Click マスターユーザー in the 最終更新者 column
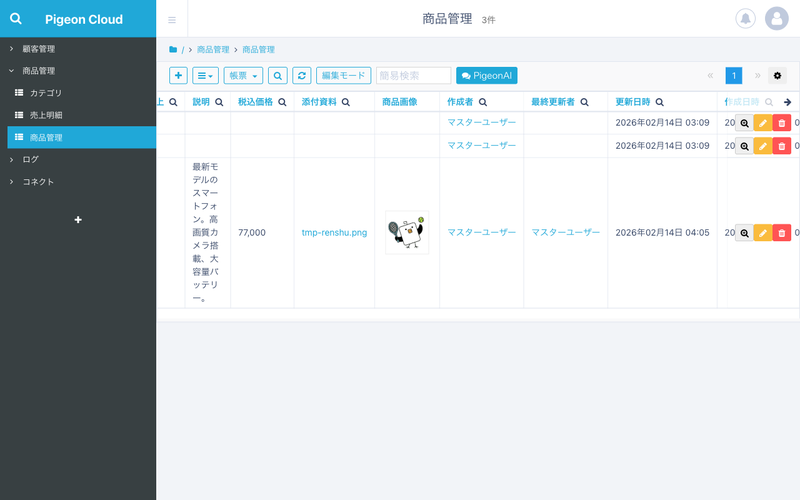 (565, 232)
